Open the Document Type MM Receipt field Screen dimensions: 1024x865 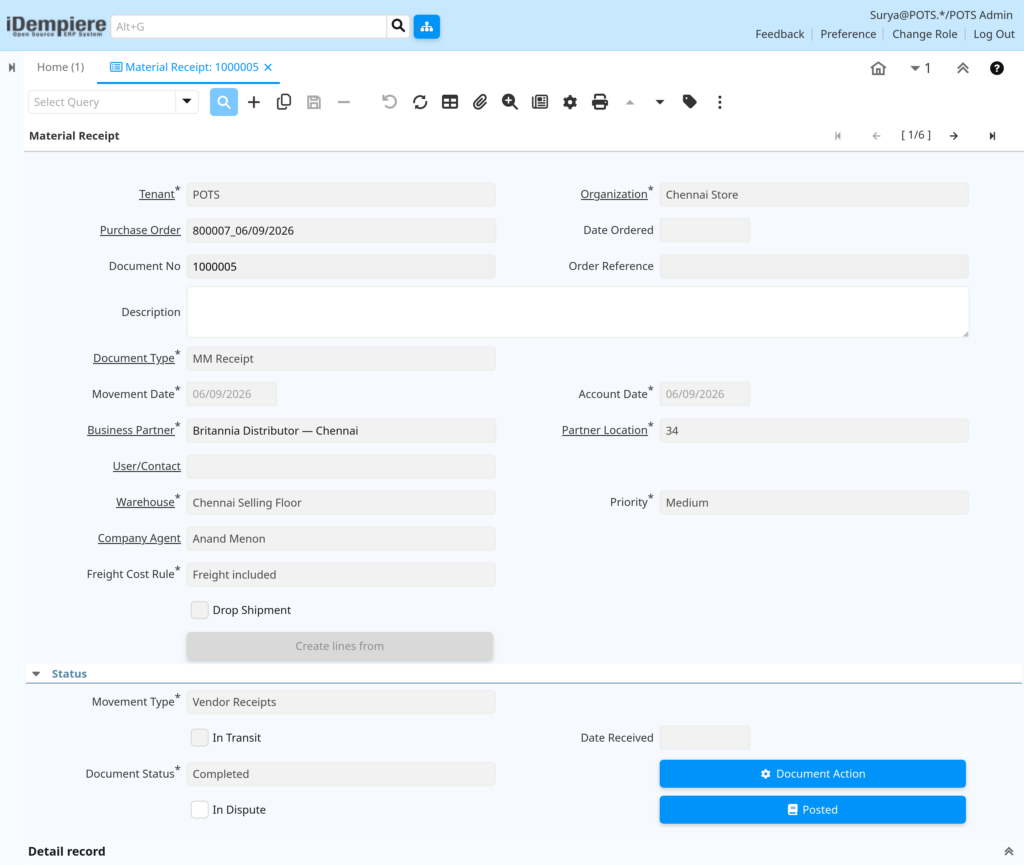point(341,358)
